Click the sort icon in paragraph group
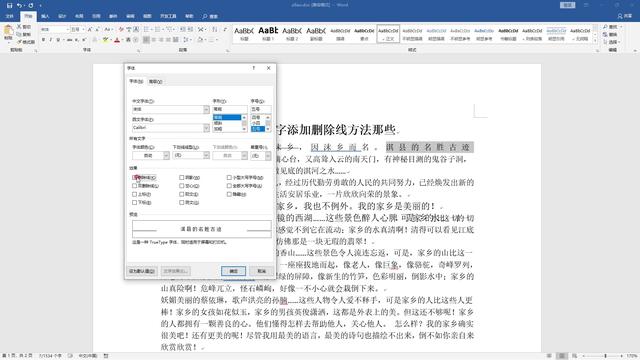This screenshot has width=640, height=360. (215, 29)
